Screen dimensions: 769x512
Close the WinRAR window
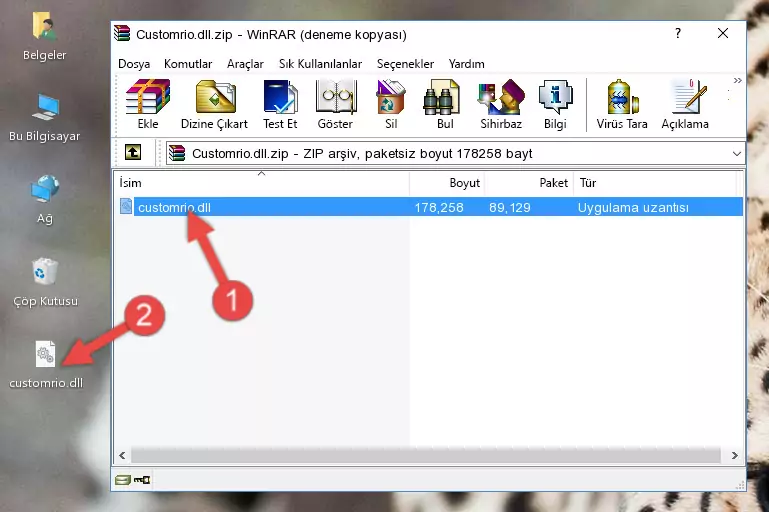(x=722, y=33)
